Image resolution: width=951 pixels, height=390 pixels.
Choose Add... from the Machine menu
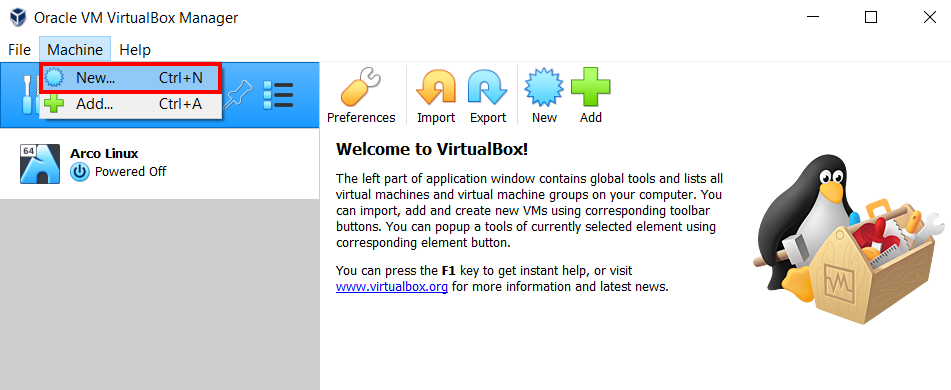tap(130, 104)
